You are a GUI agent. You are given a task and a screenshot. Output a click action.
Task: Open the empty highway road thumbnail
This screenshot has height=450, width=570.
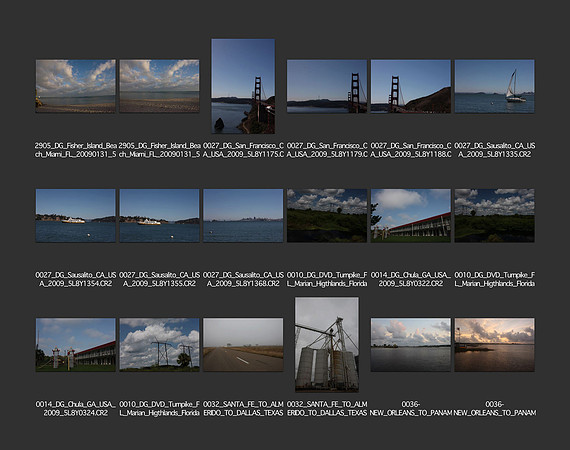coord(243,345)
